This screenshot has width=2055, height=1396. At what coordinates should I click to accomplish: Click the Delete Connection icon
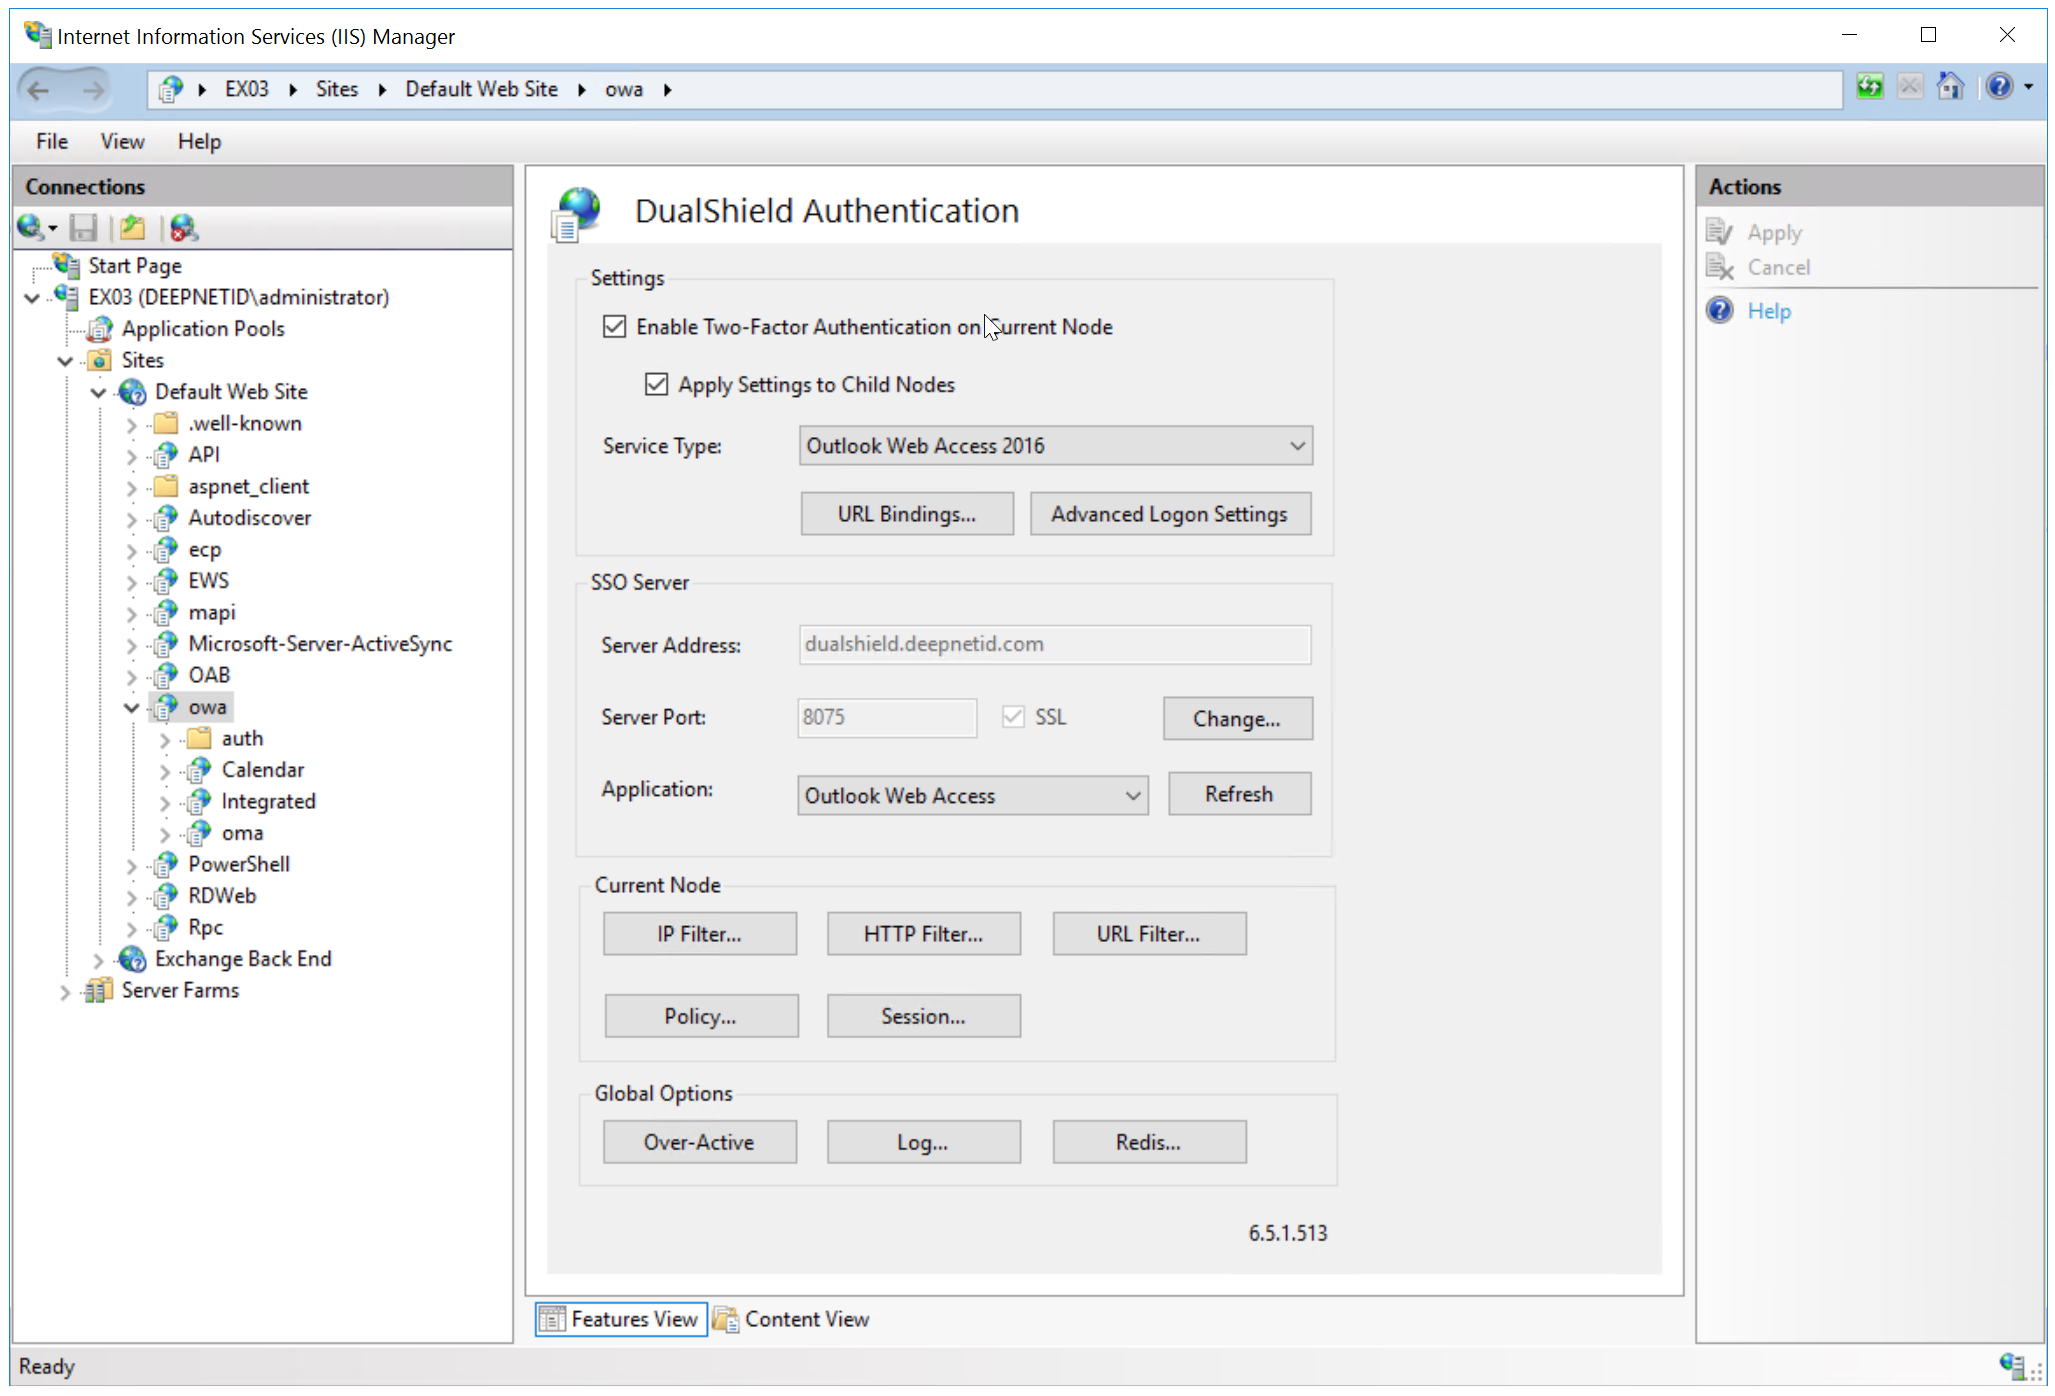coord(183,229)
